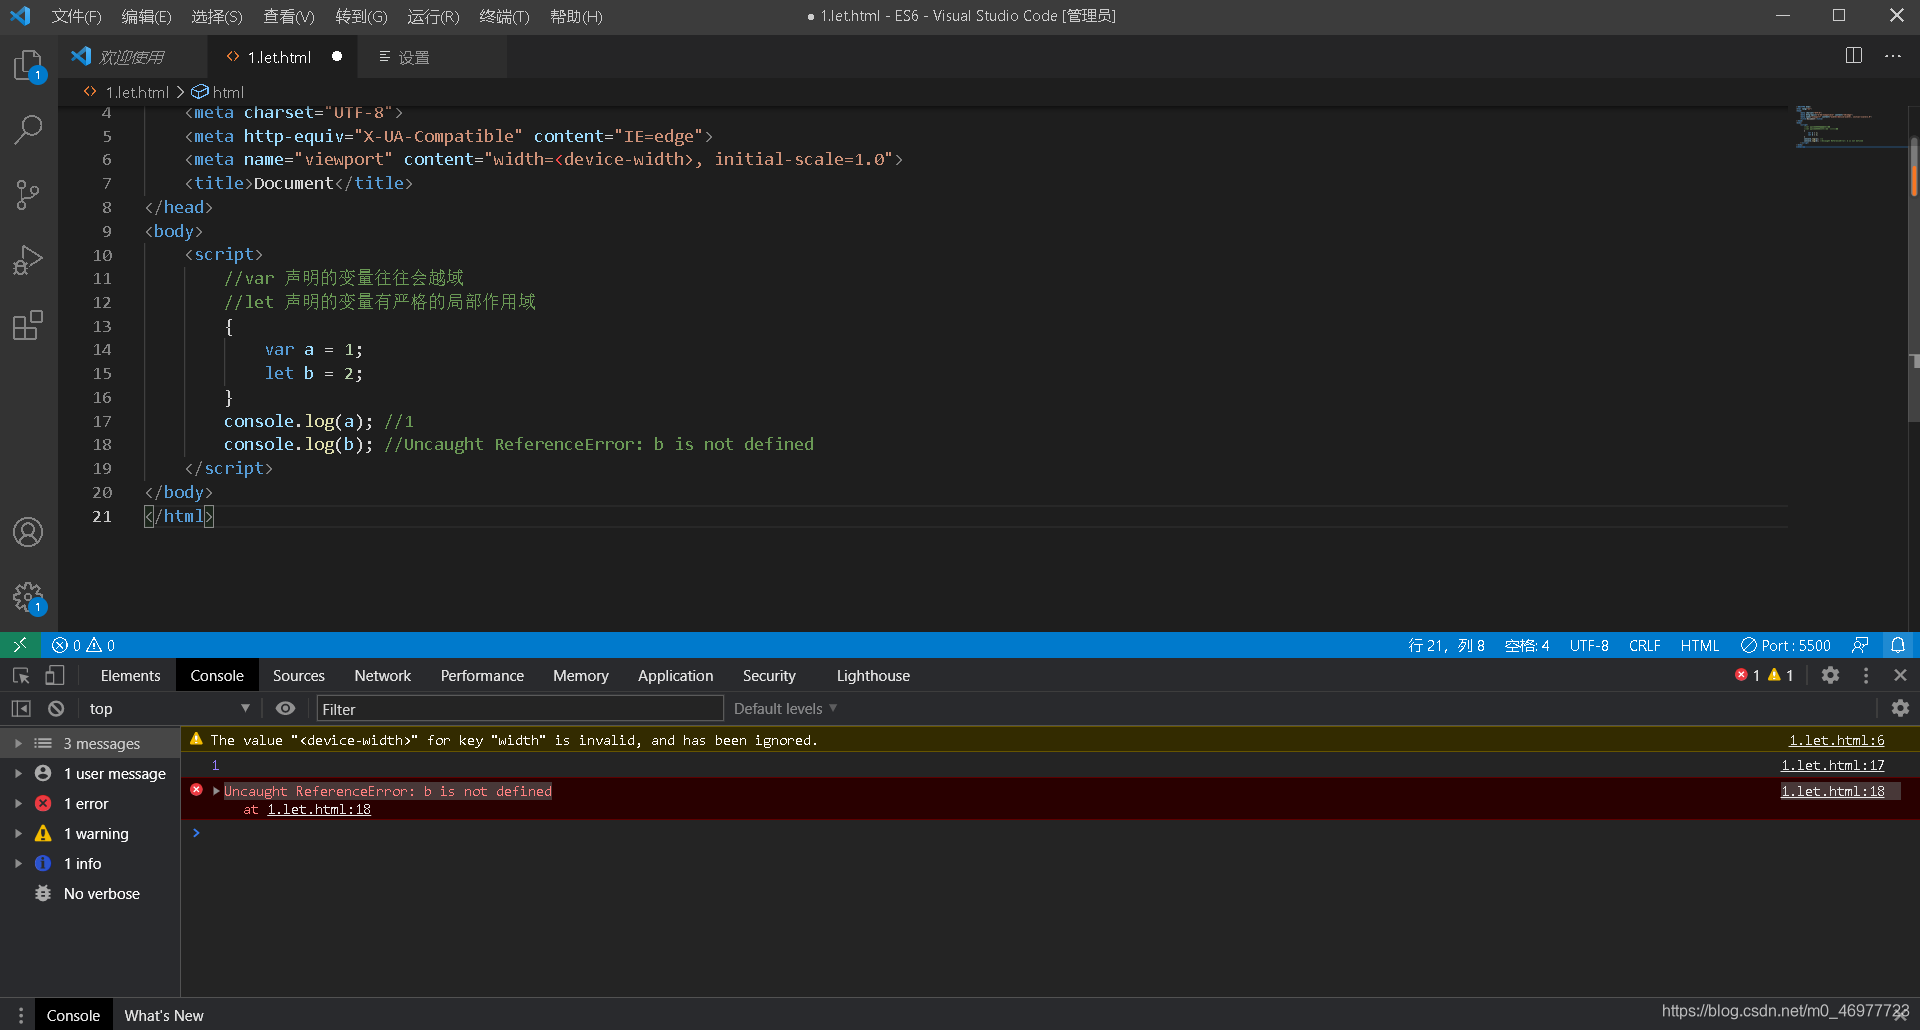This screenshot has width=1920, height=1030.
Task: Open the Lighthouse DevTools tab
Action: 873,676
